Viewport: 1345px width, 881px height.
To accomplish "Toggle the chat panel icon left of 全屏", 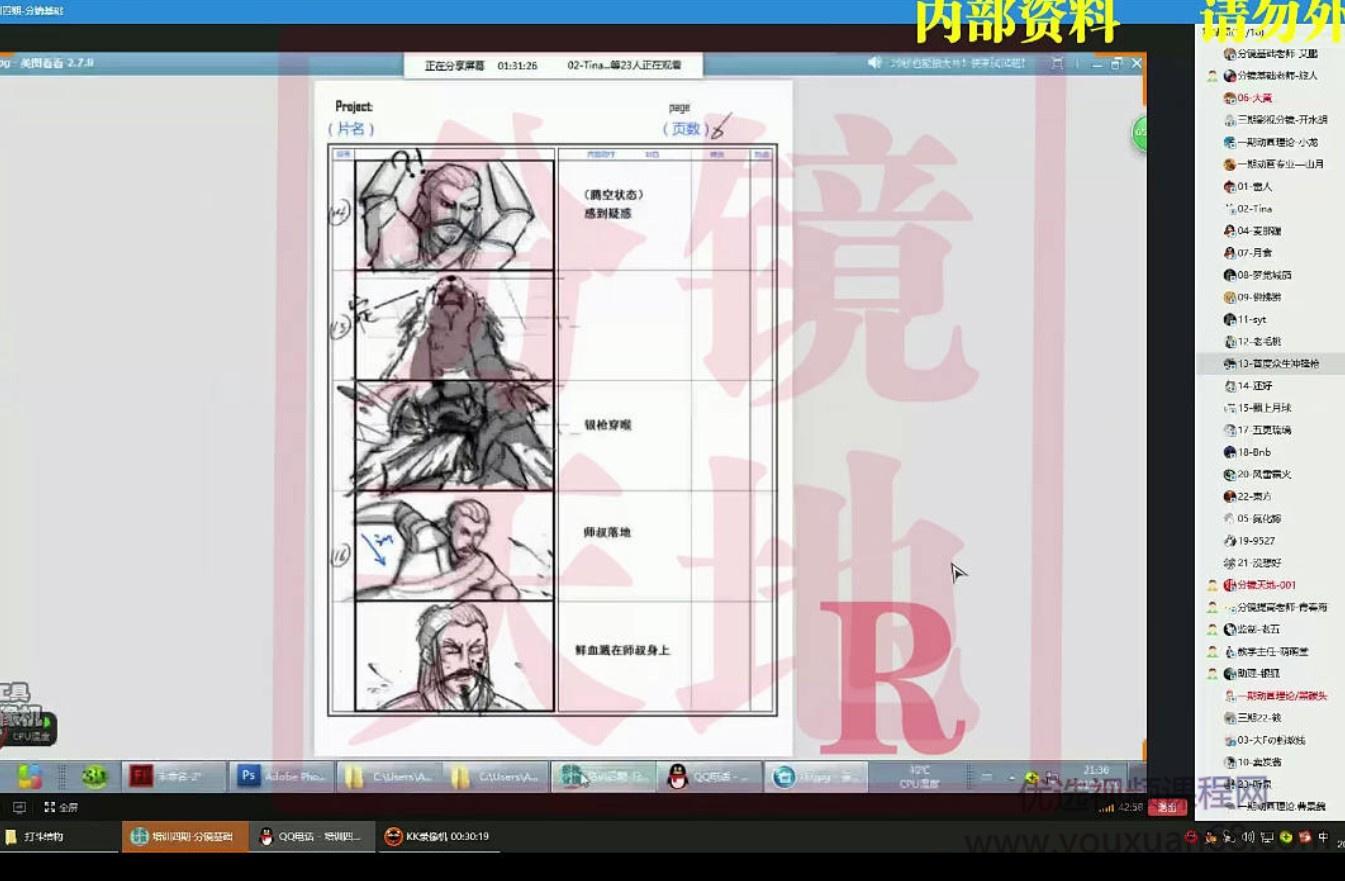I will coord(19,807).
